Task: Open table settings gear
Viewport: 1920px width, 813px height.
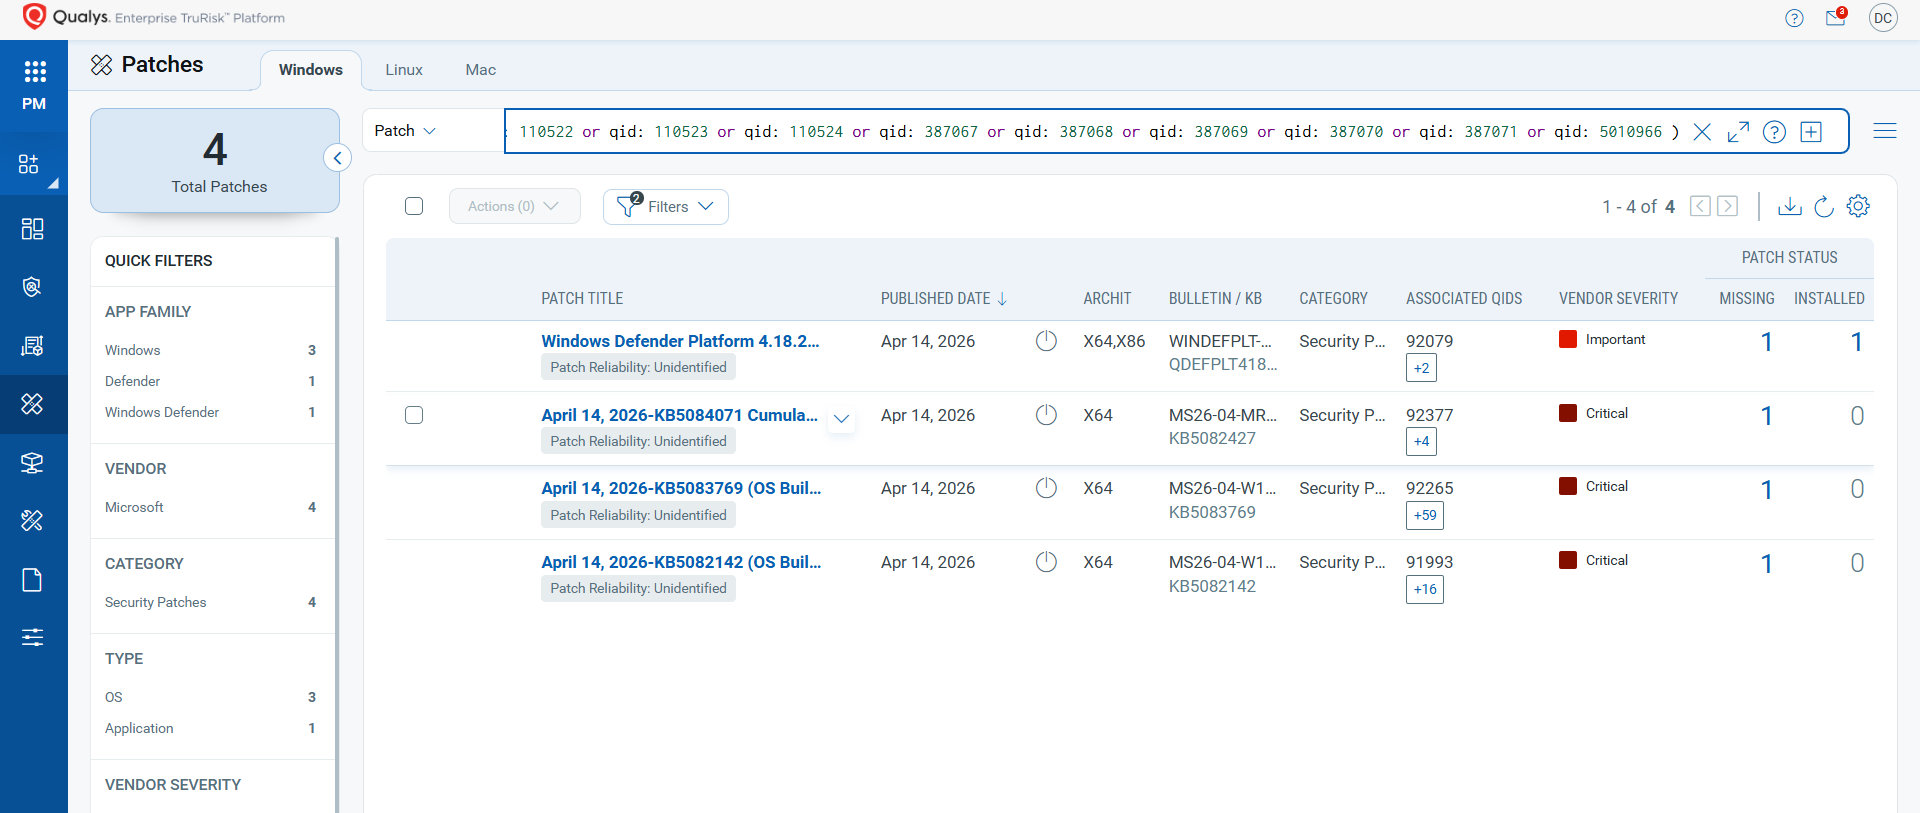Action: click(1858, 206)
